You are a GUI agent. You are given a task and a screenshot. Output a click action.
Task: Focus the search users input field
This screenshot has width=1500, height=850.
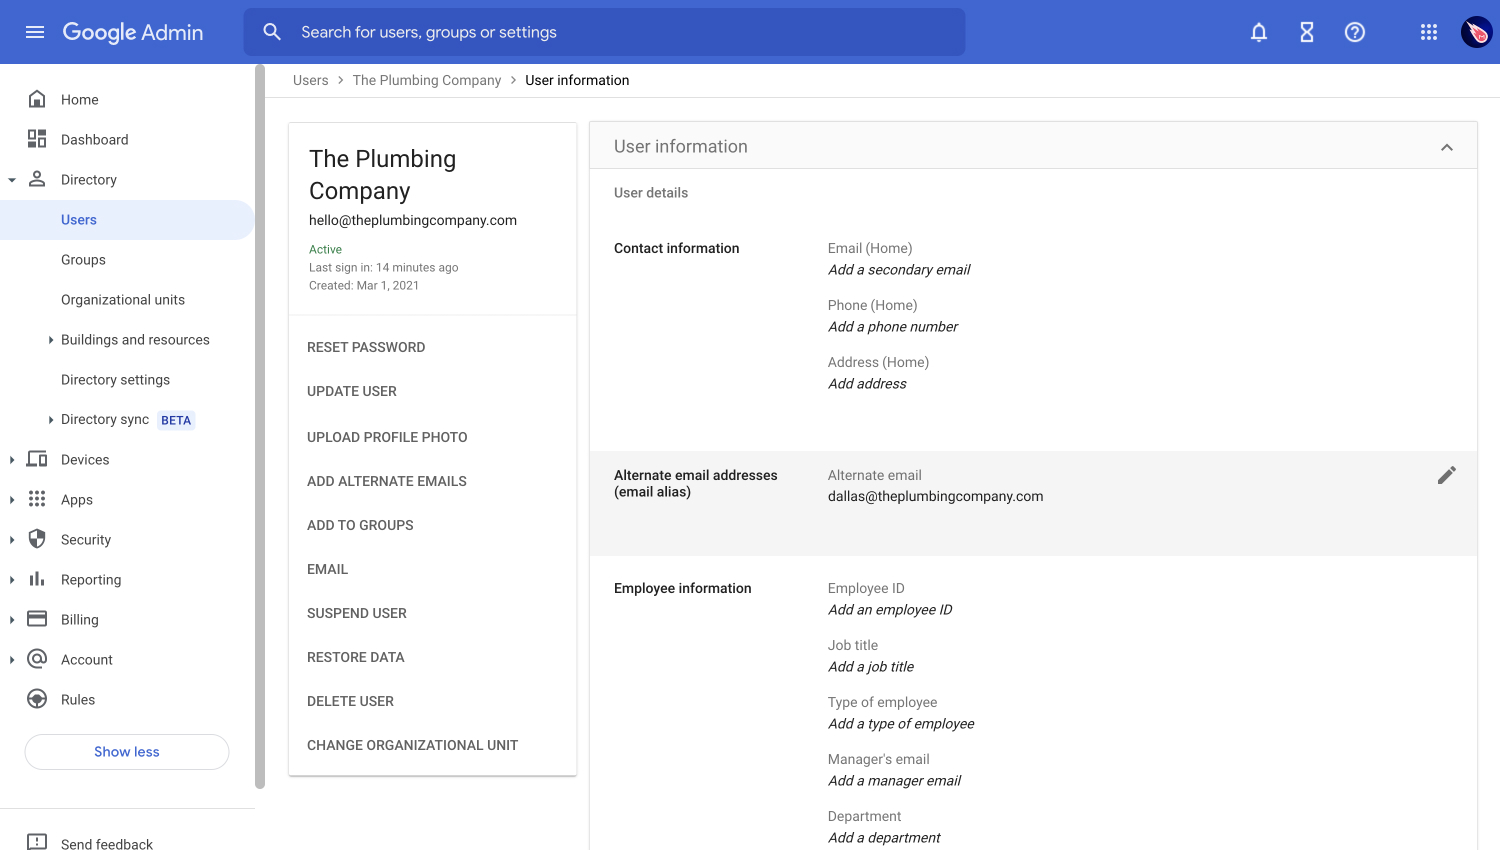pyautogui.click(x=604, y=32)
